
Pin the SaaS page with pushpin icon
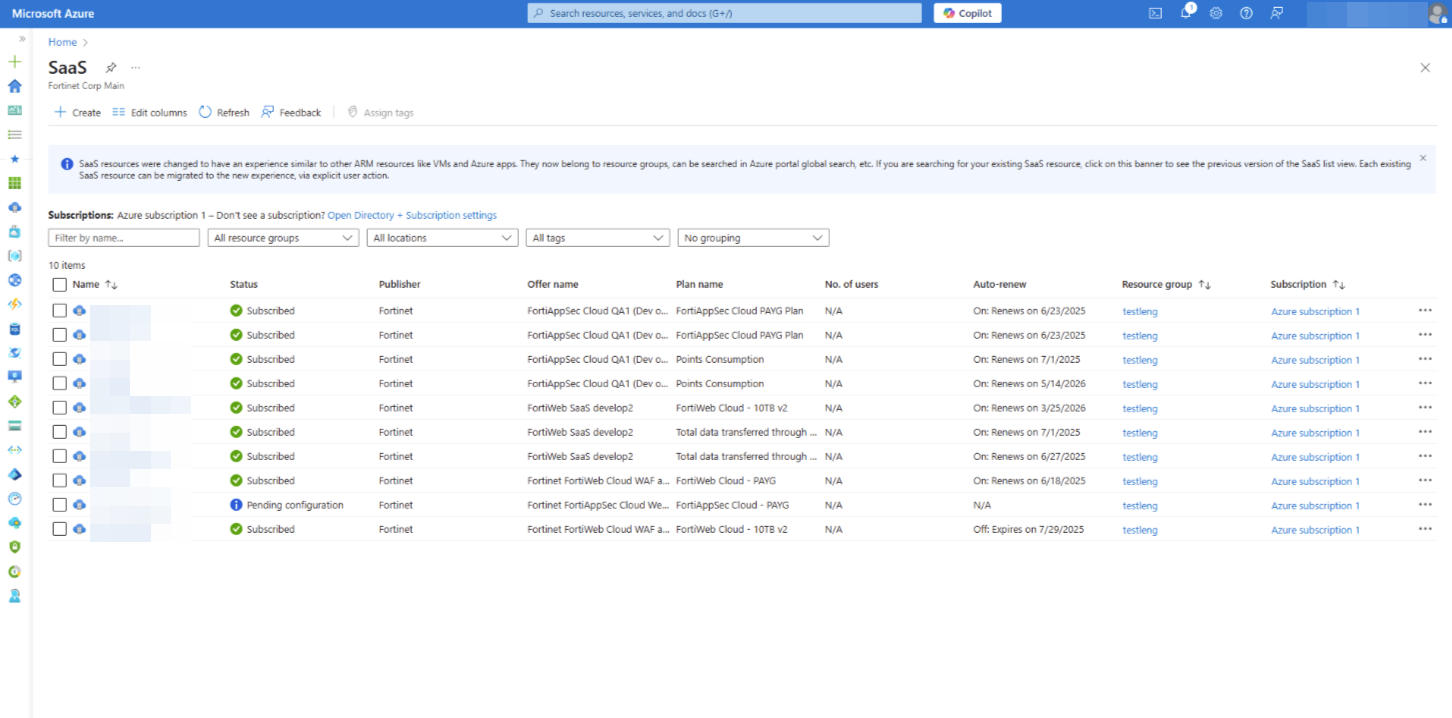tap(111, 67)
